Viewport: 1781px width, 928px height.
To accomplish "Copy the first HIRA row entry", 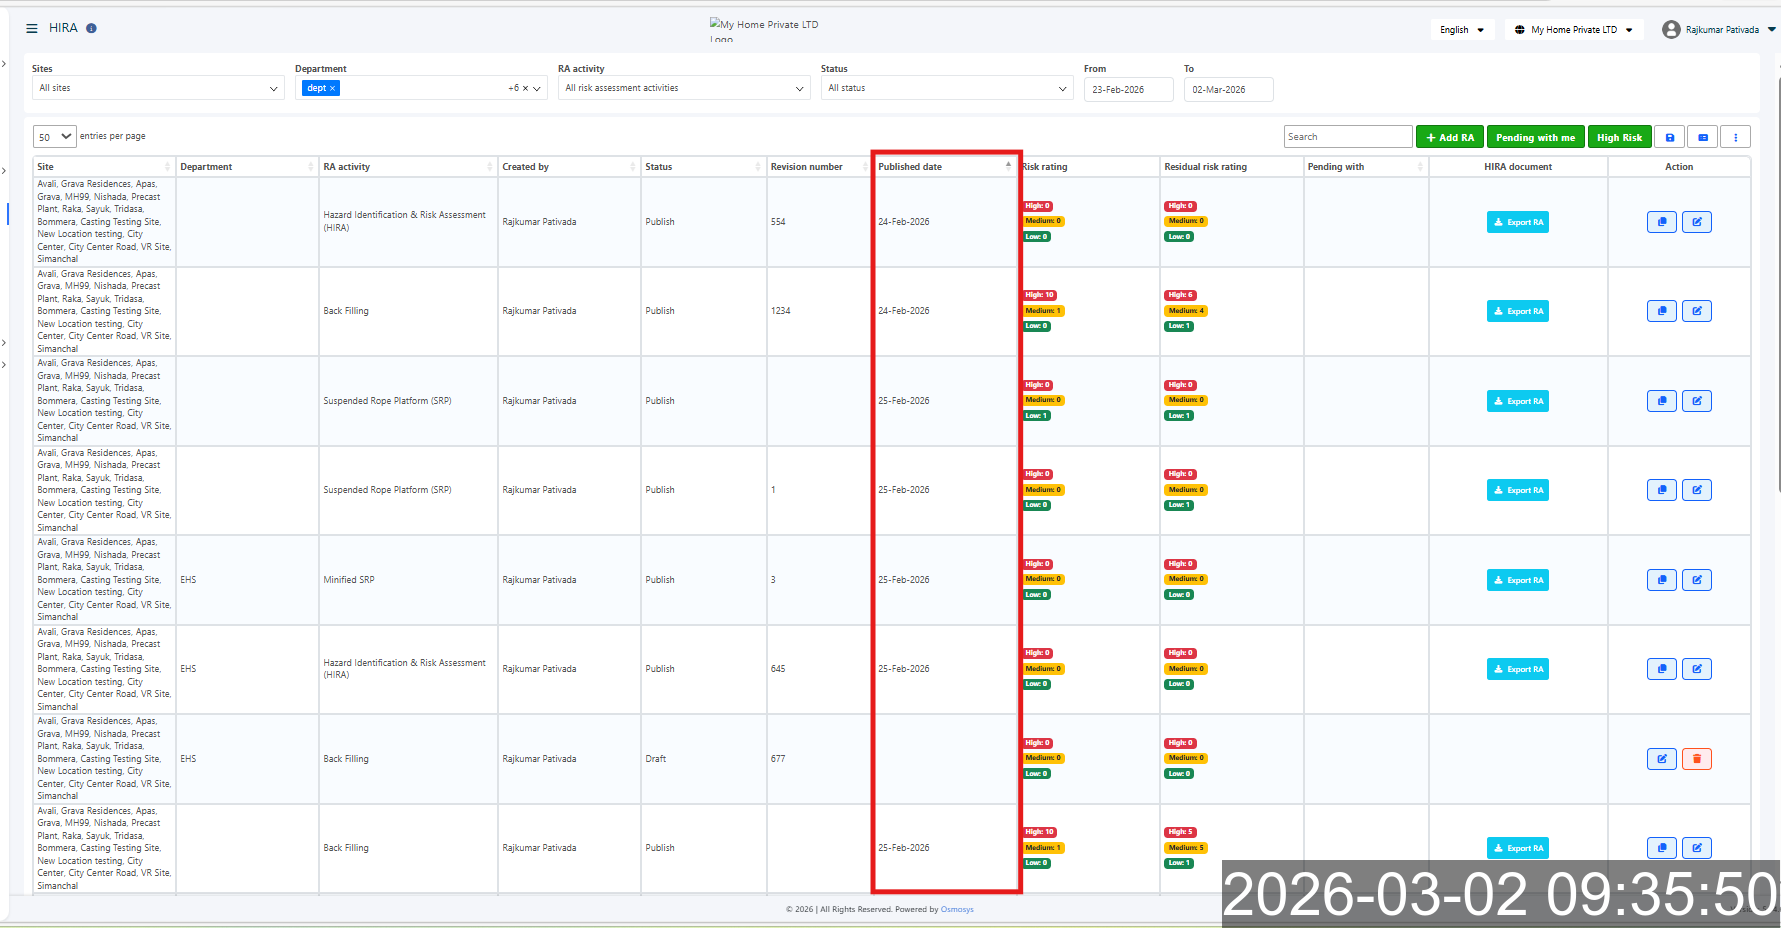I will (x=1661, y=222).
